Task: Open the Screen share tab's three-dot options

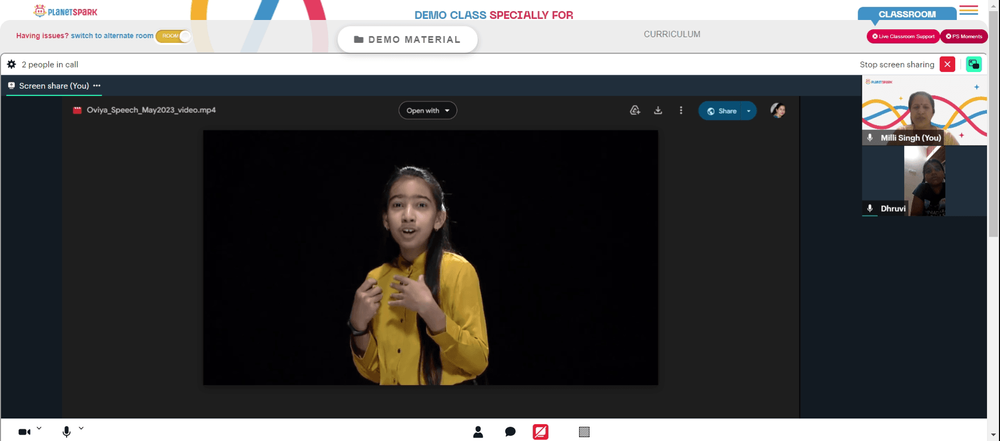Action: 97,86
